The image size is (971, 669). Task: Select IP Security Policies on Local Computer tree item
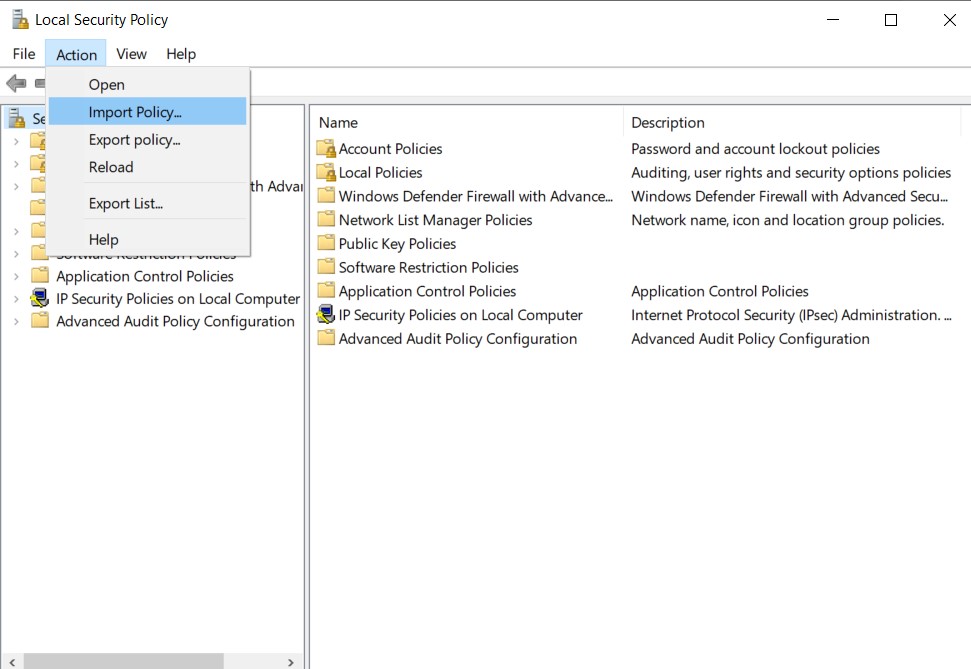pyautogui.click(x=178, y=299)
